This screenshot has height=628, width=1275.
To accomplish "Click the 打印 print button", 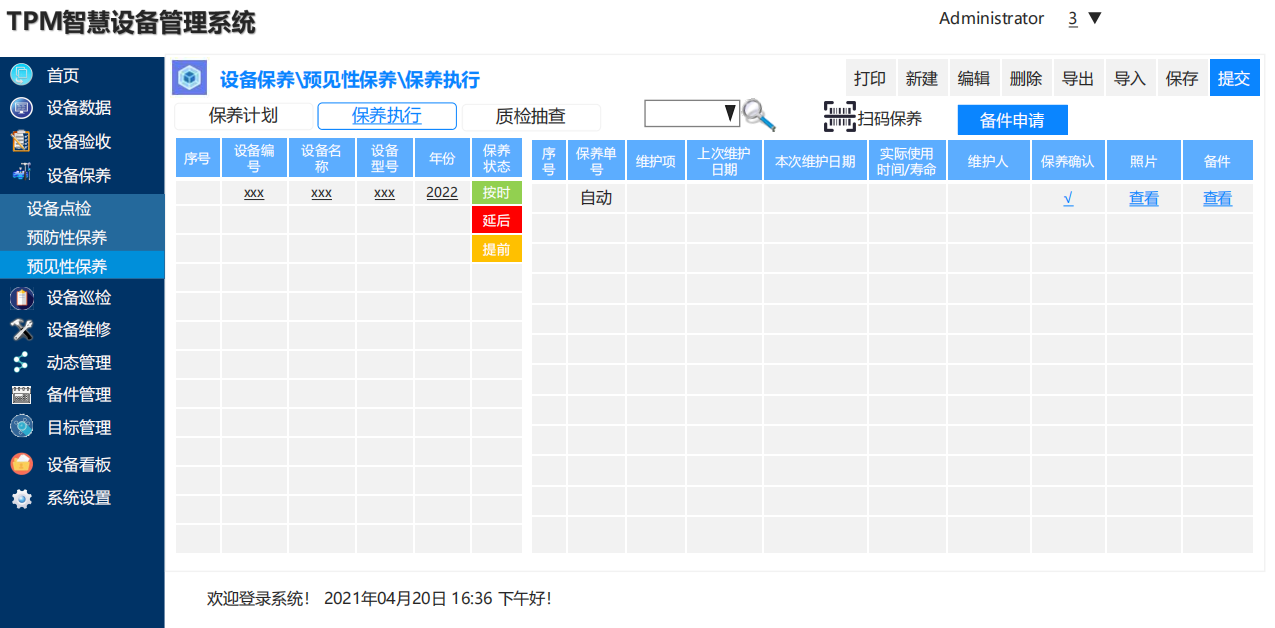I will click(870, 78).
